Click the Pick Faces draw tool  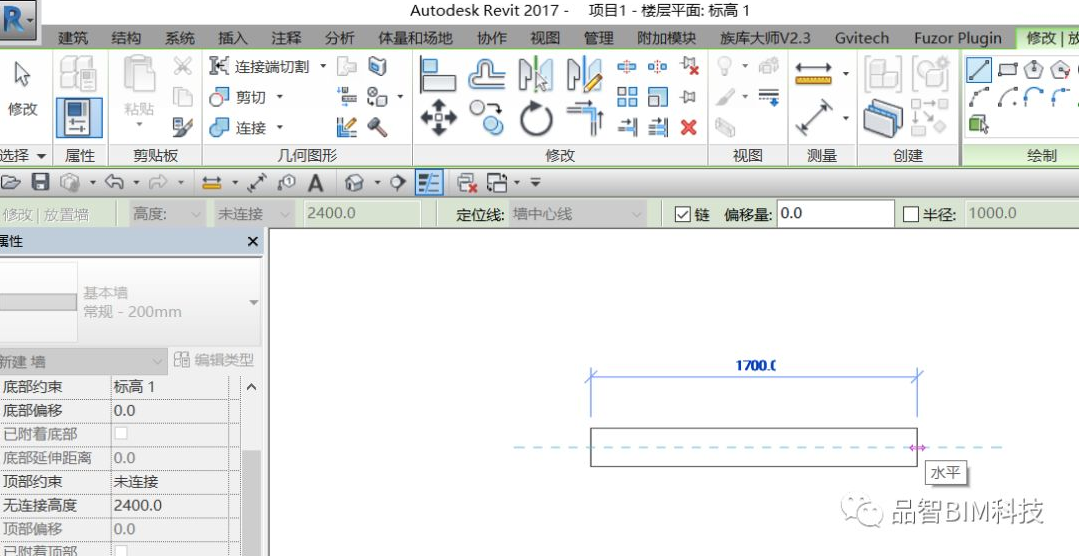click(978, 125)
